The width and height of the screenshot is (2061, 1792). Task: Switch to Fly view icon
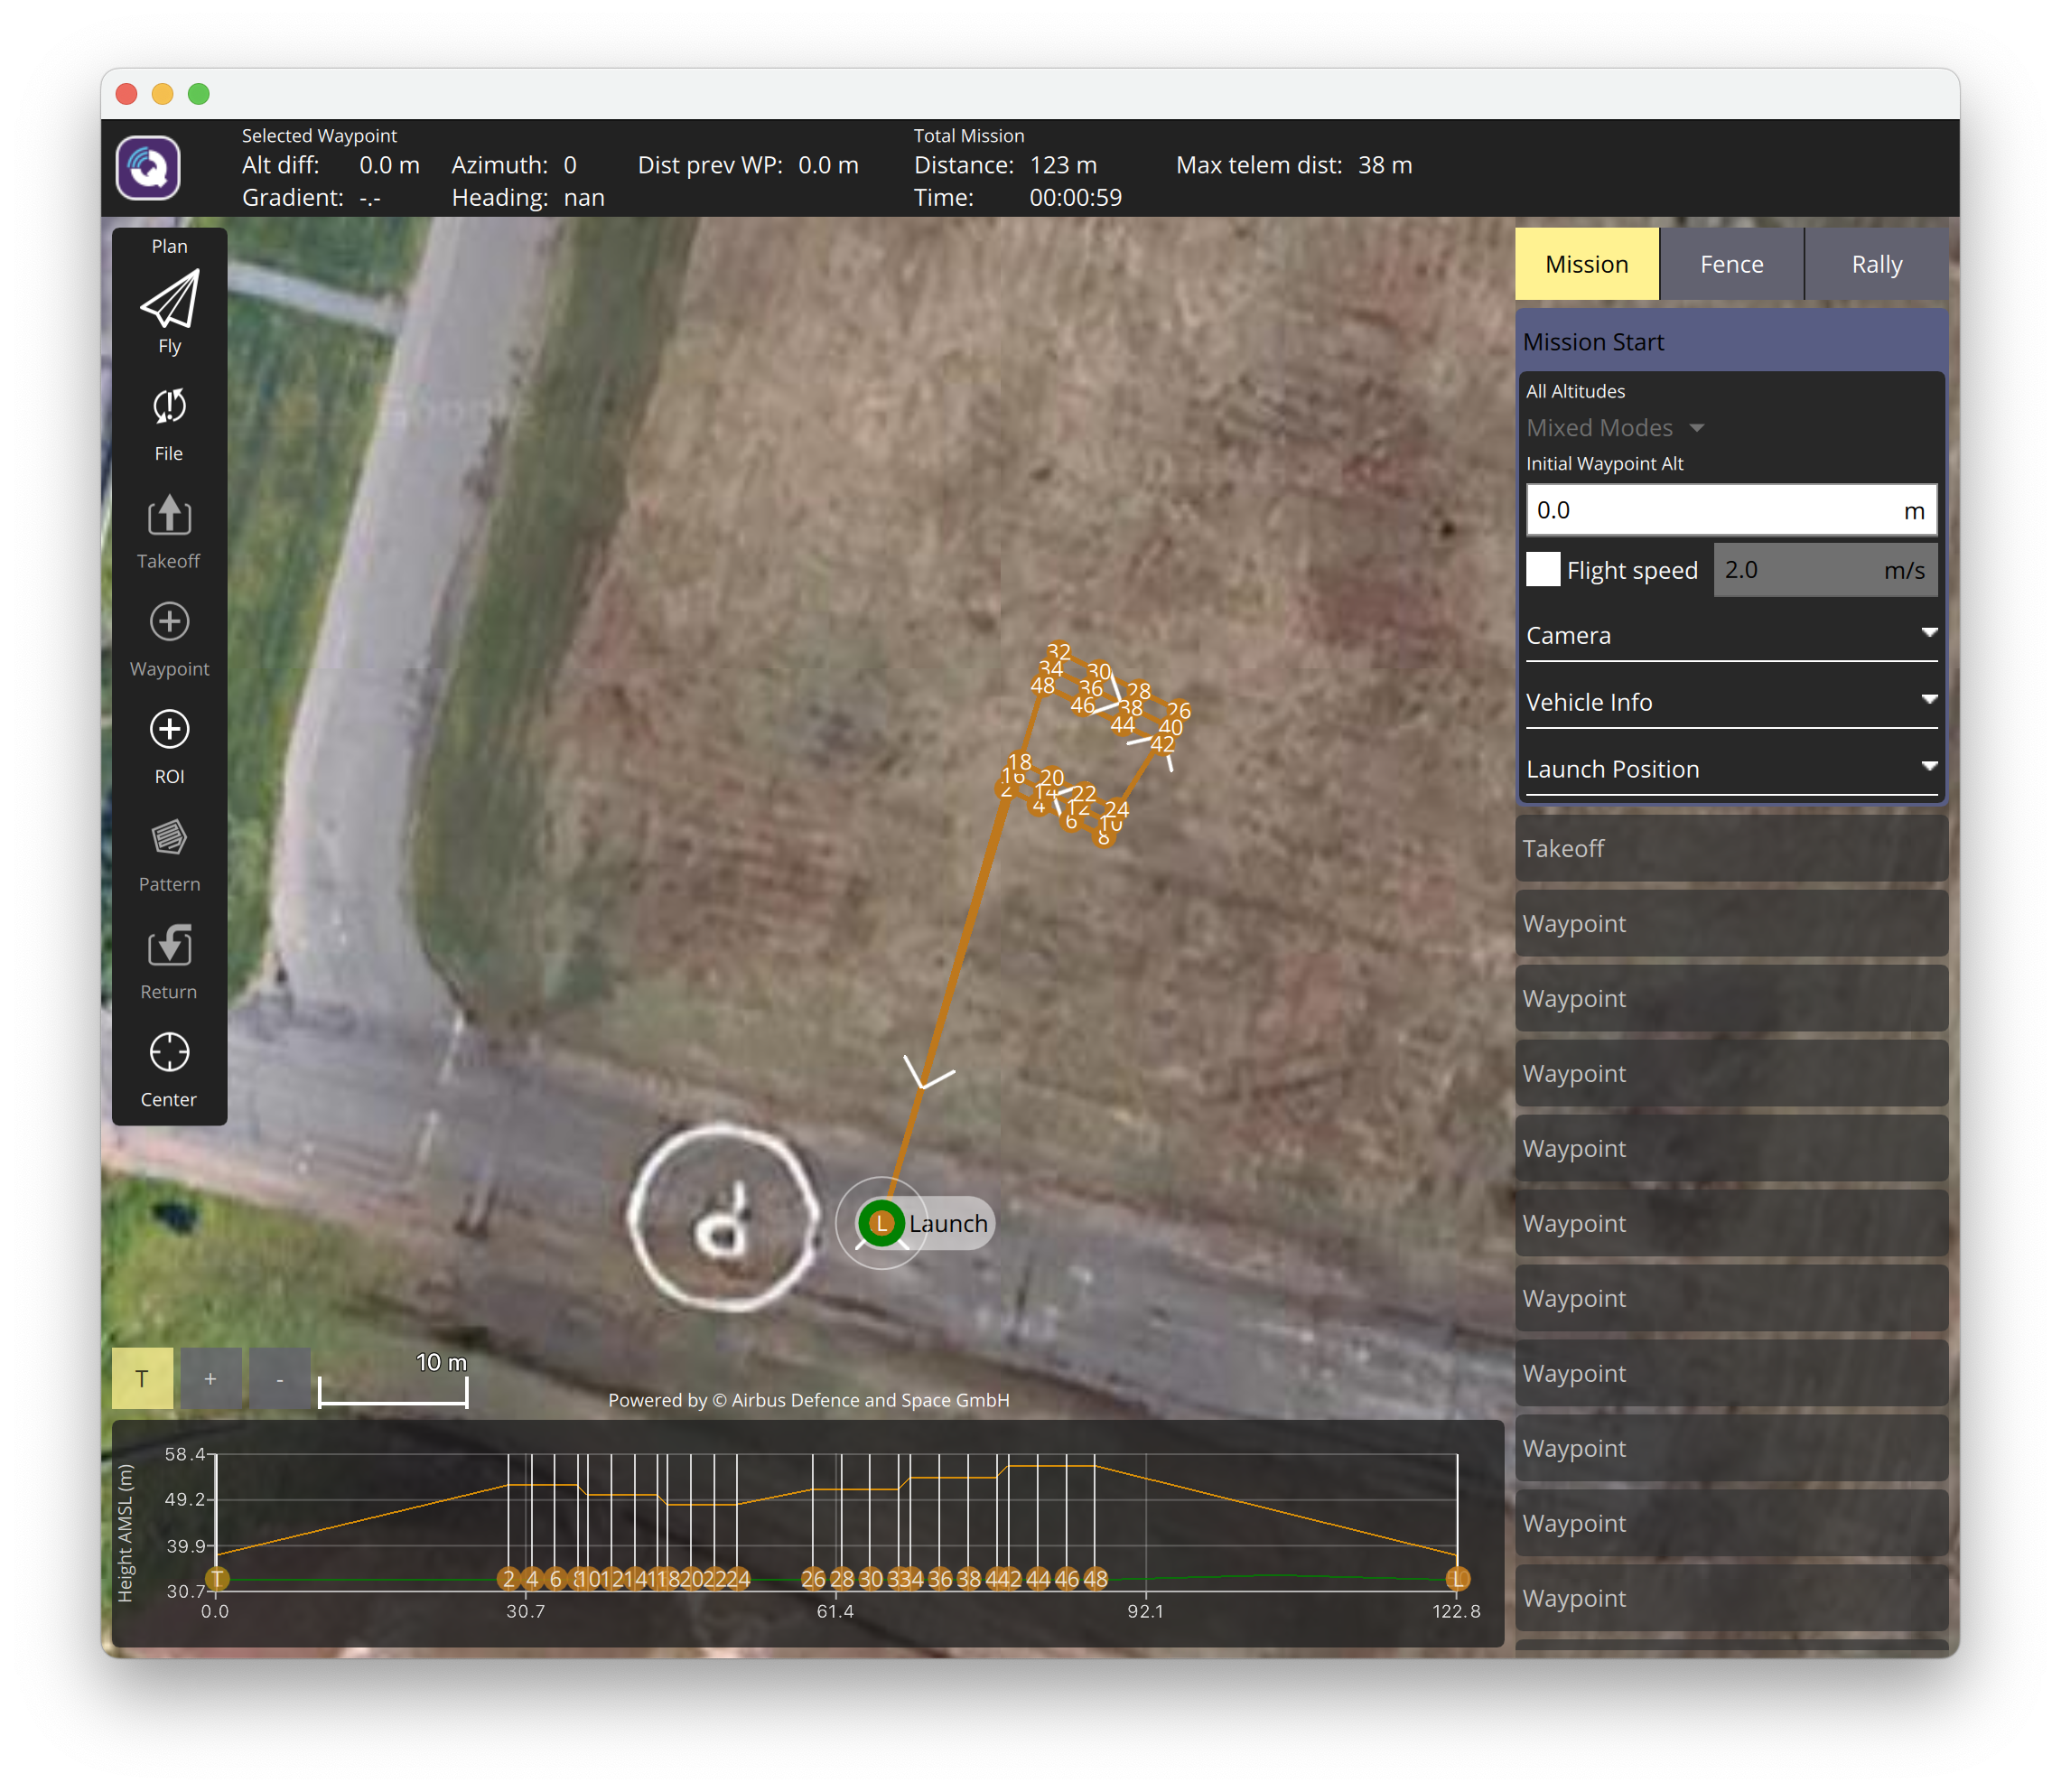(x=169, y=300)
